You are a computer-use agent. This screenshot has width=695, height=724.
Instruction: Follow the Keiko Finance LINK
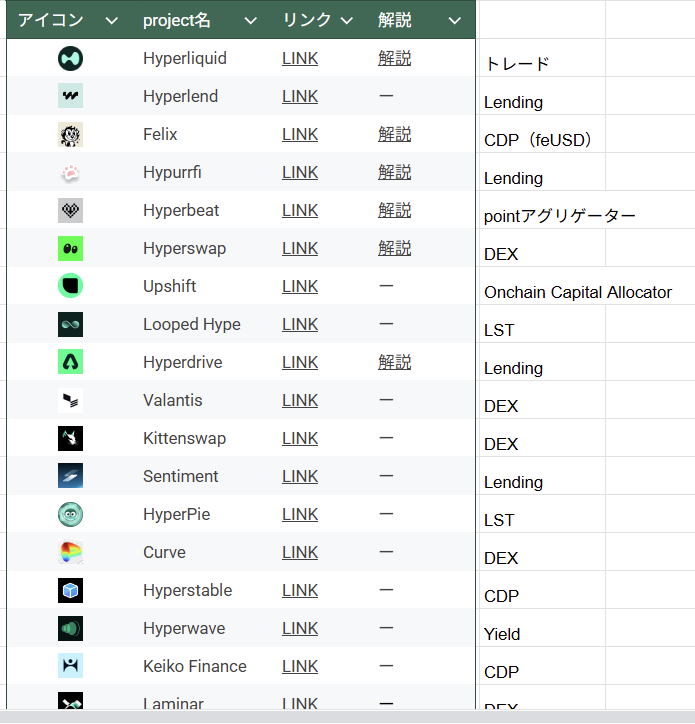[300, 666]
